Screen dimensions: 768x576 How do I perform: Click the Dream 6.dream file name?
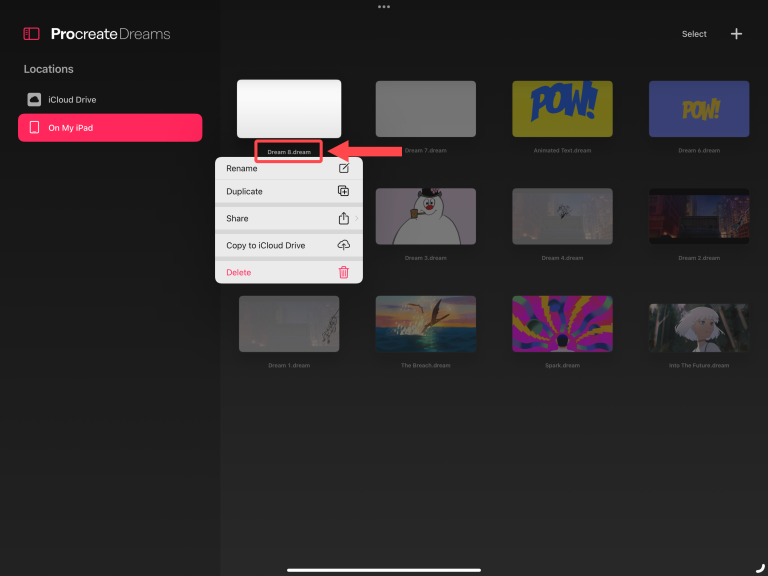tap(699, 150)
